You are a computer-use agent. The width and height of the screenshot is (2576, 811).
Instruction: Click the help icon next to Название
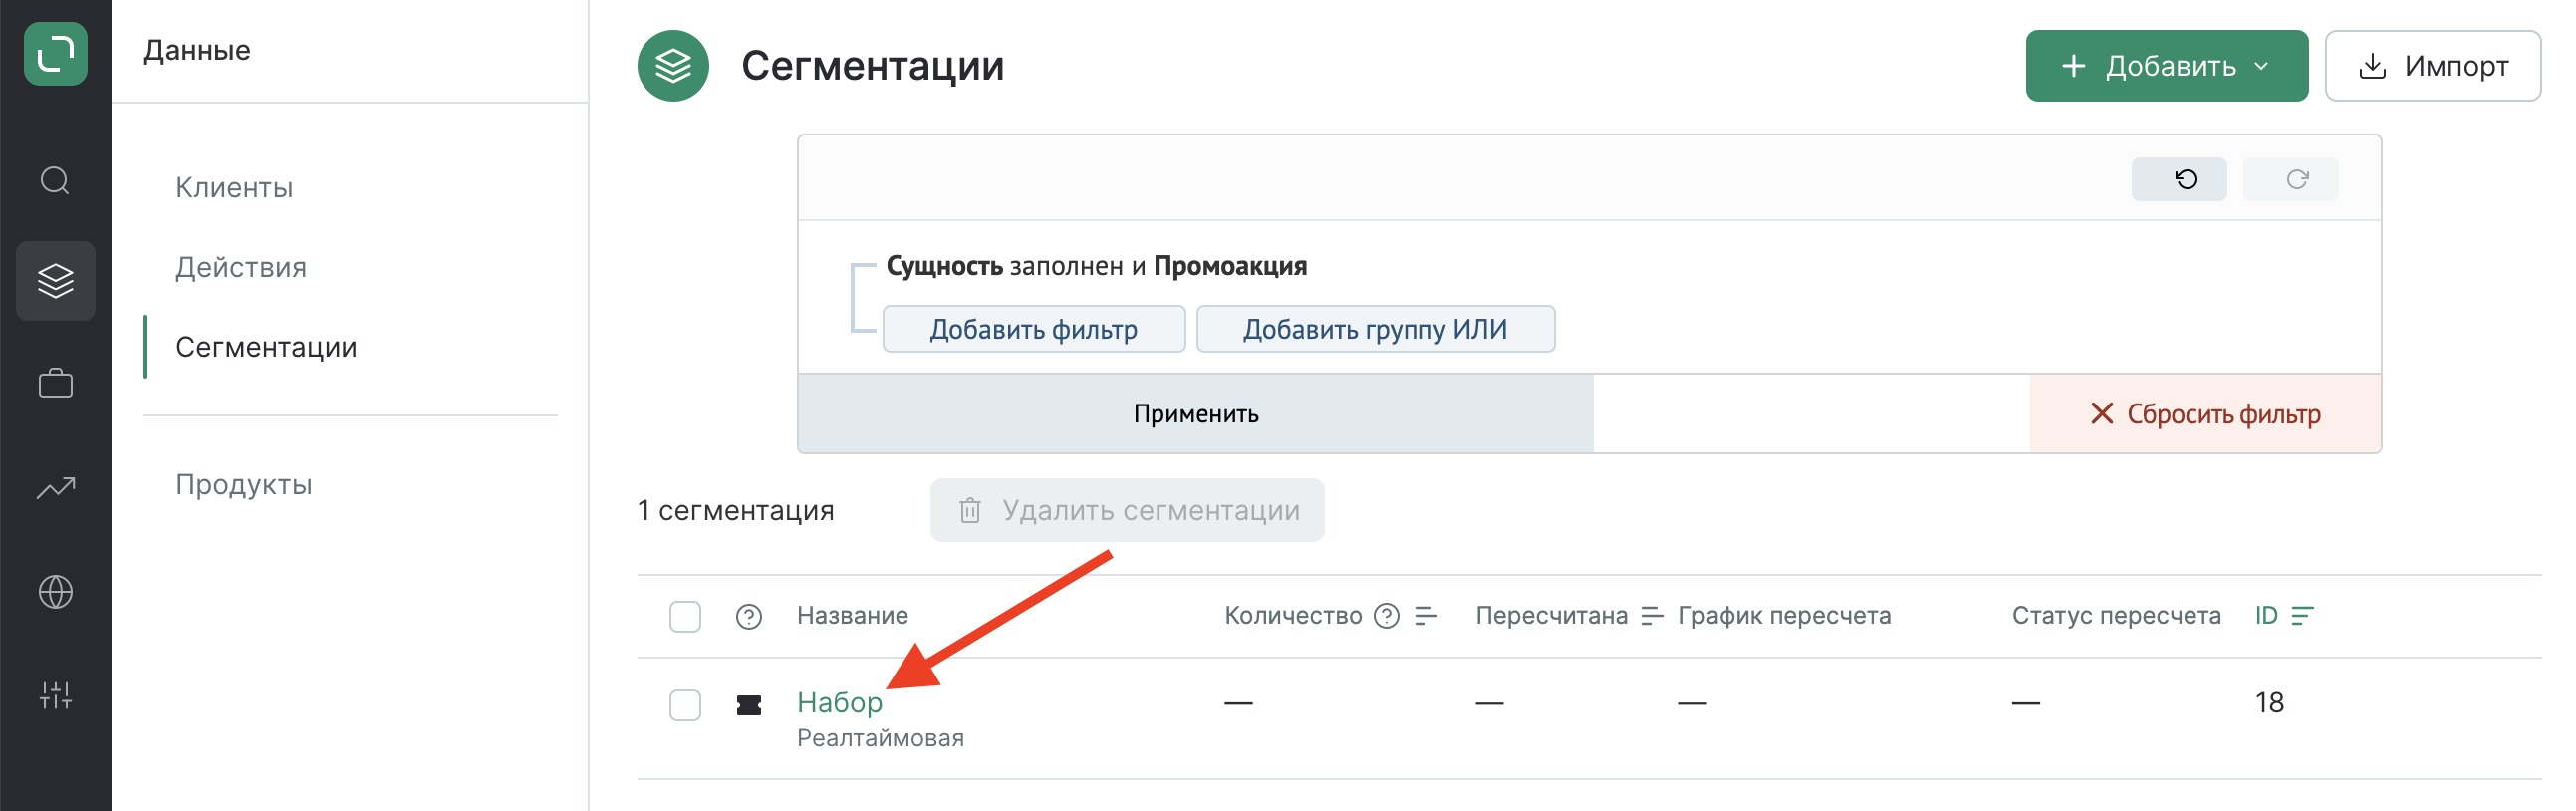(748, 616)
